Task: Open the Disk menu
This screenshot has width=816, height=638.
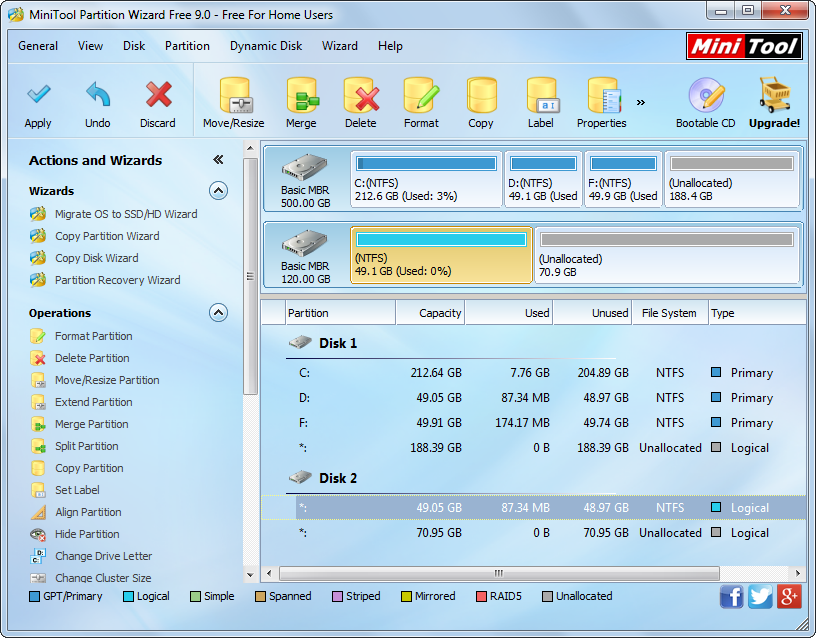Action: 134,46
